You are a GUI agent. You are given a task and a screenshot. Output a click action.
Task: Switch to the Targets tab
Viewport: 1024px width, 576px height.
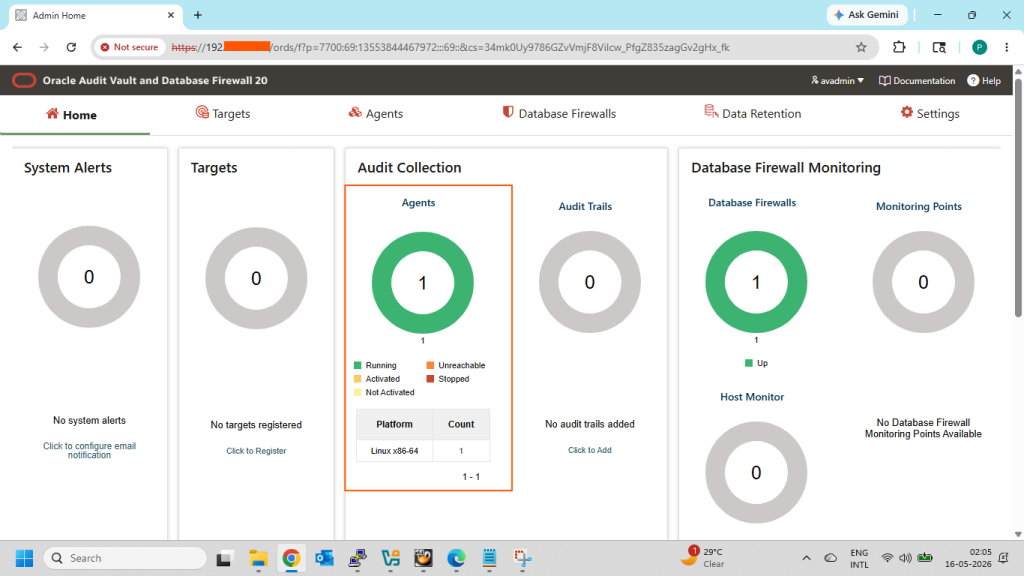pyautogui.click(x=223, y=114)
